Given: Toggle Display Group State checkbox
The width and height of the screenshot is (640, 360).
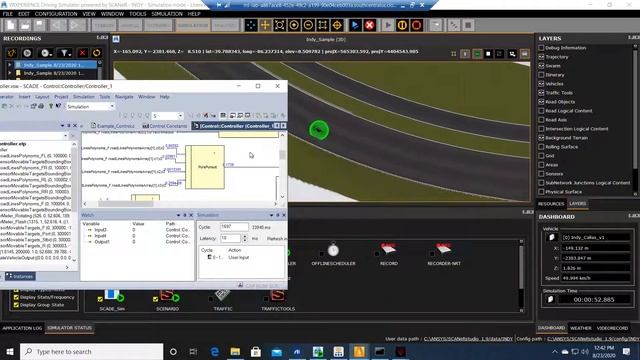Looking at the screenshot, I should (x=16, y=305).
